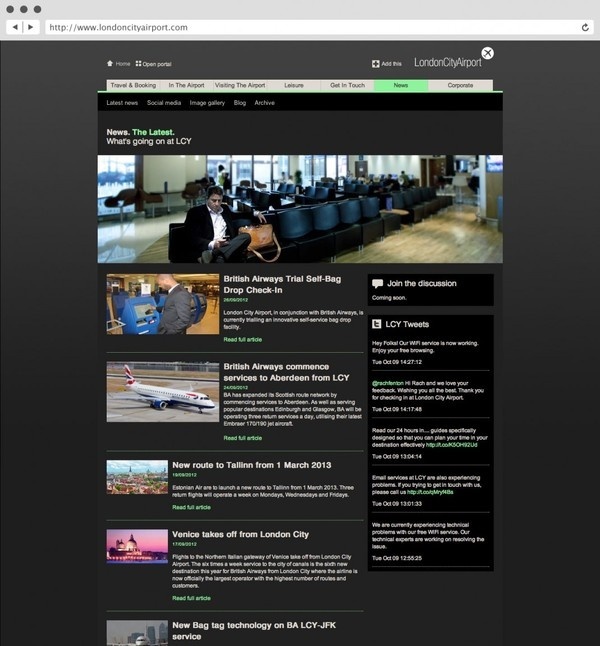Image resolution: width=600 pixels, height=646 pixels.
Task: Open the email services tweet link
Action: point(430,492)
